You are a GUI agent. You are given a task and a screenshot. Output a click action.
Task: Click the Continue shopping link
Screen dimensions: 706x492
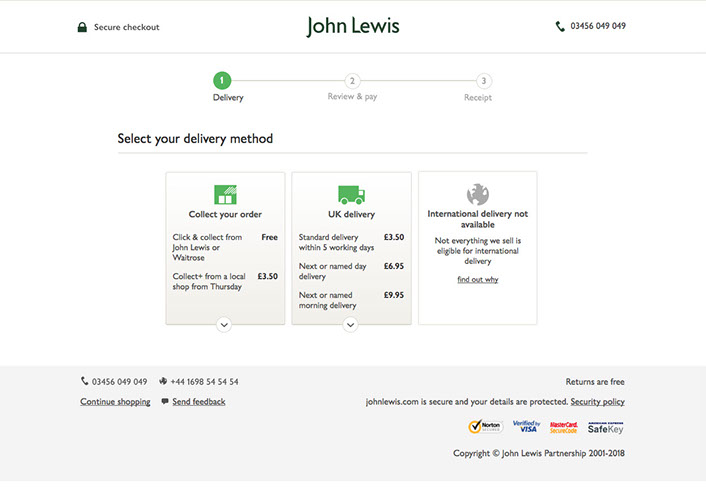coord(115,402)
